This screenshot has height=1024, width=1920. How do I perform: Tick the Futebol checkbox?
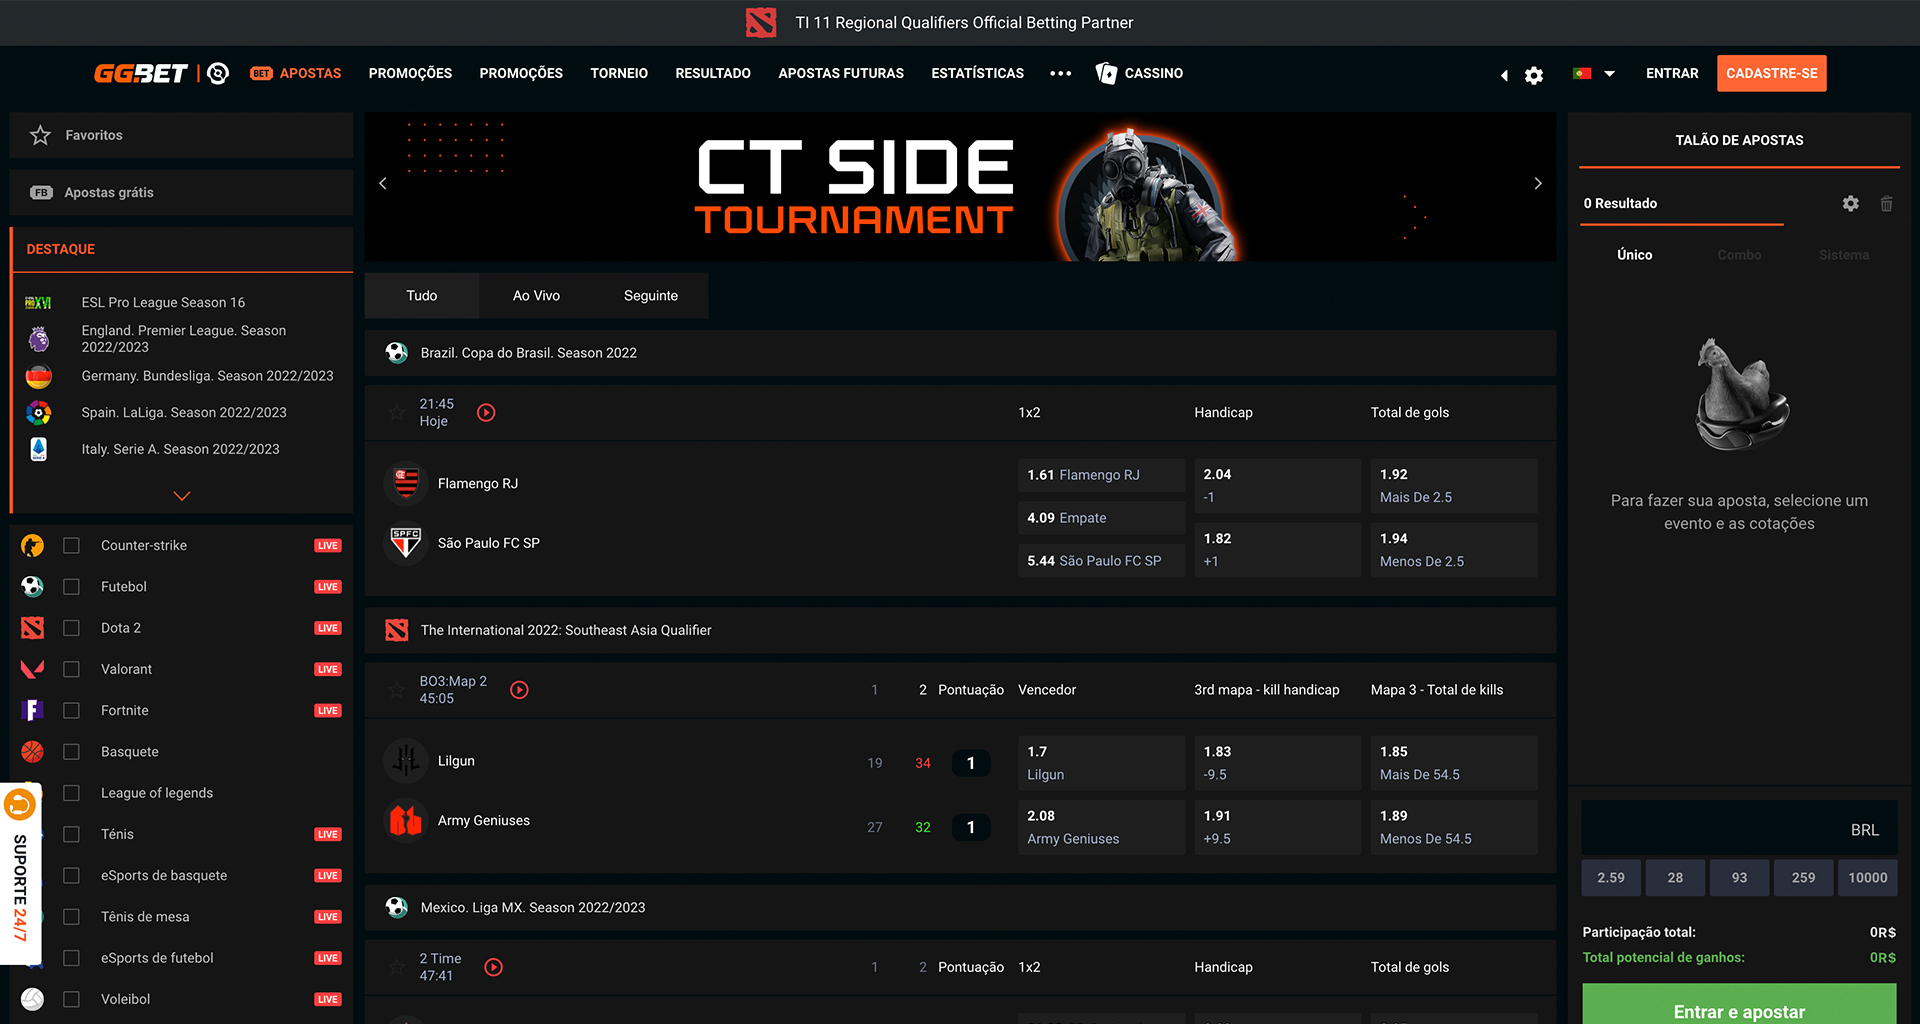tap(71, 587)
